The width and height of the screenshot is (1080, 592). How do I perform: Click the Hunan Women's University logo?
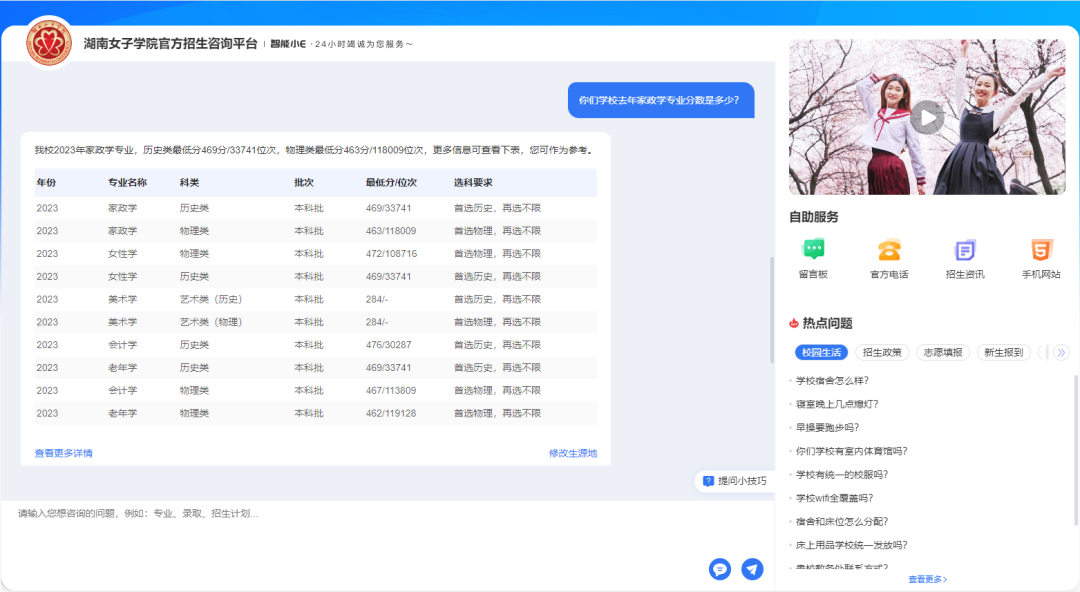[x=48, y=43]
